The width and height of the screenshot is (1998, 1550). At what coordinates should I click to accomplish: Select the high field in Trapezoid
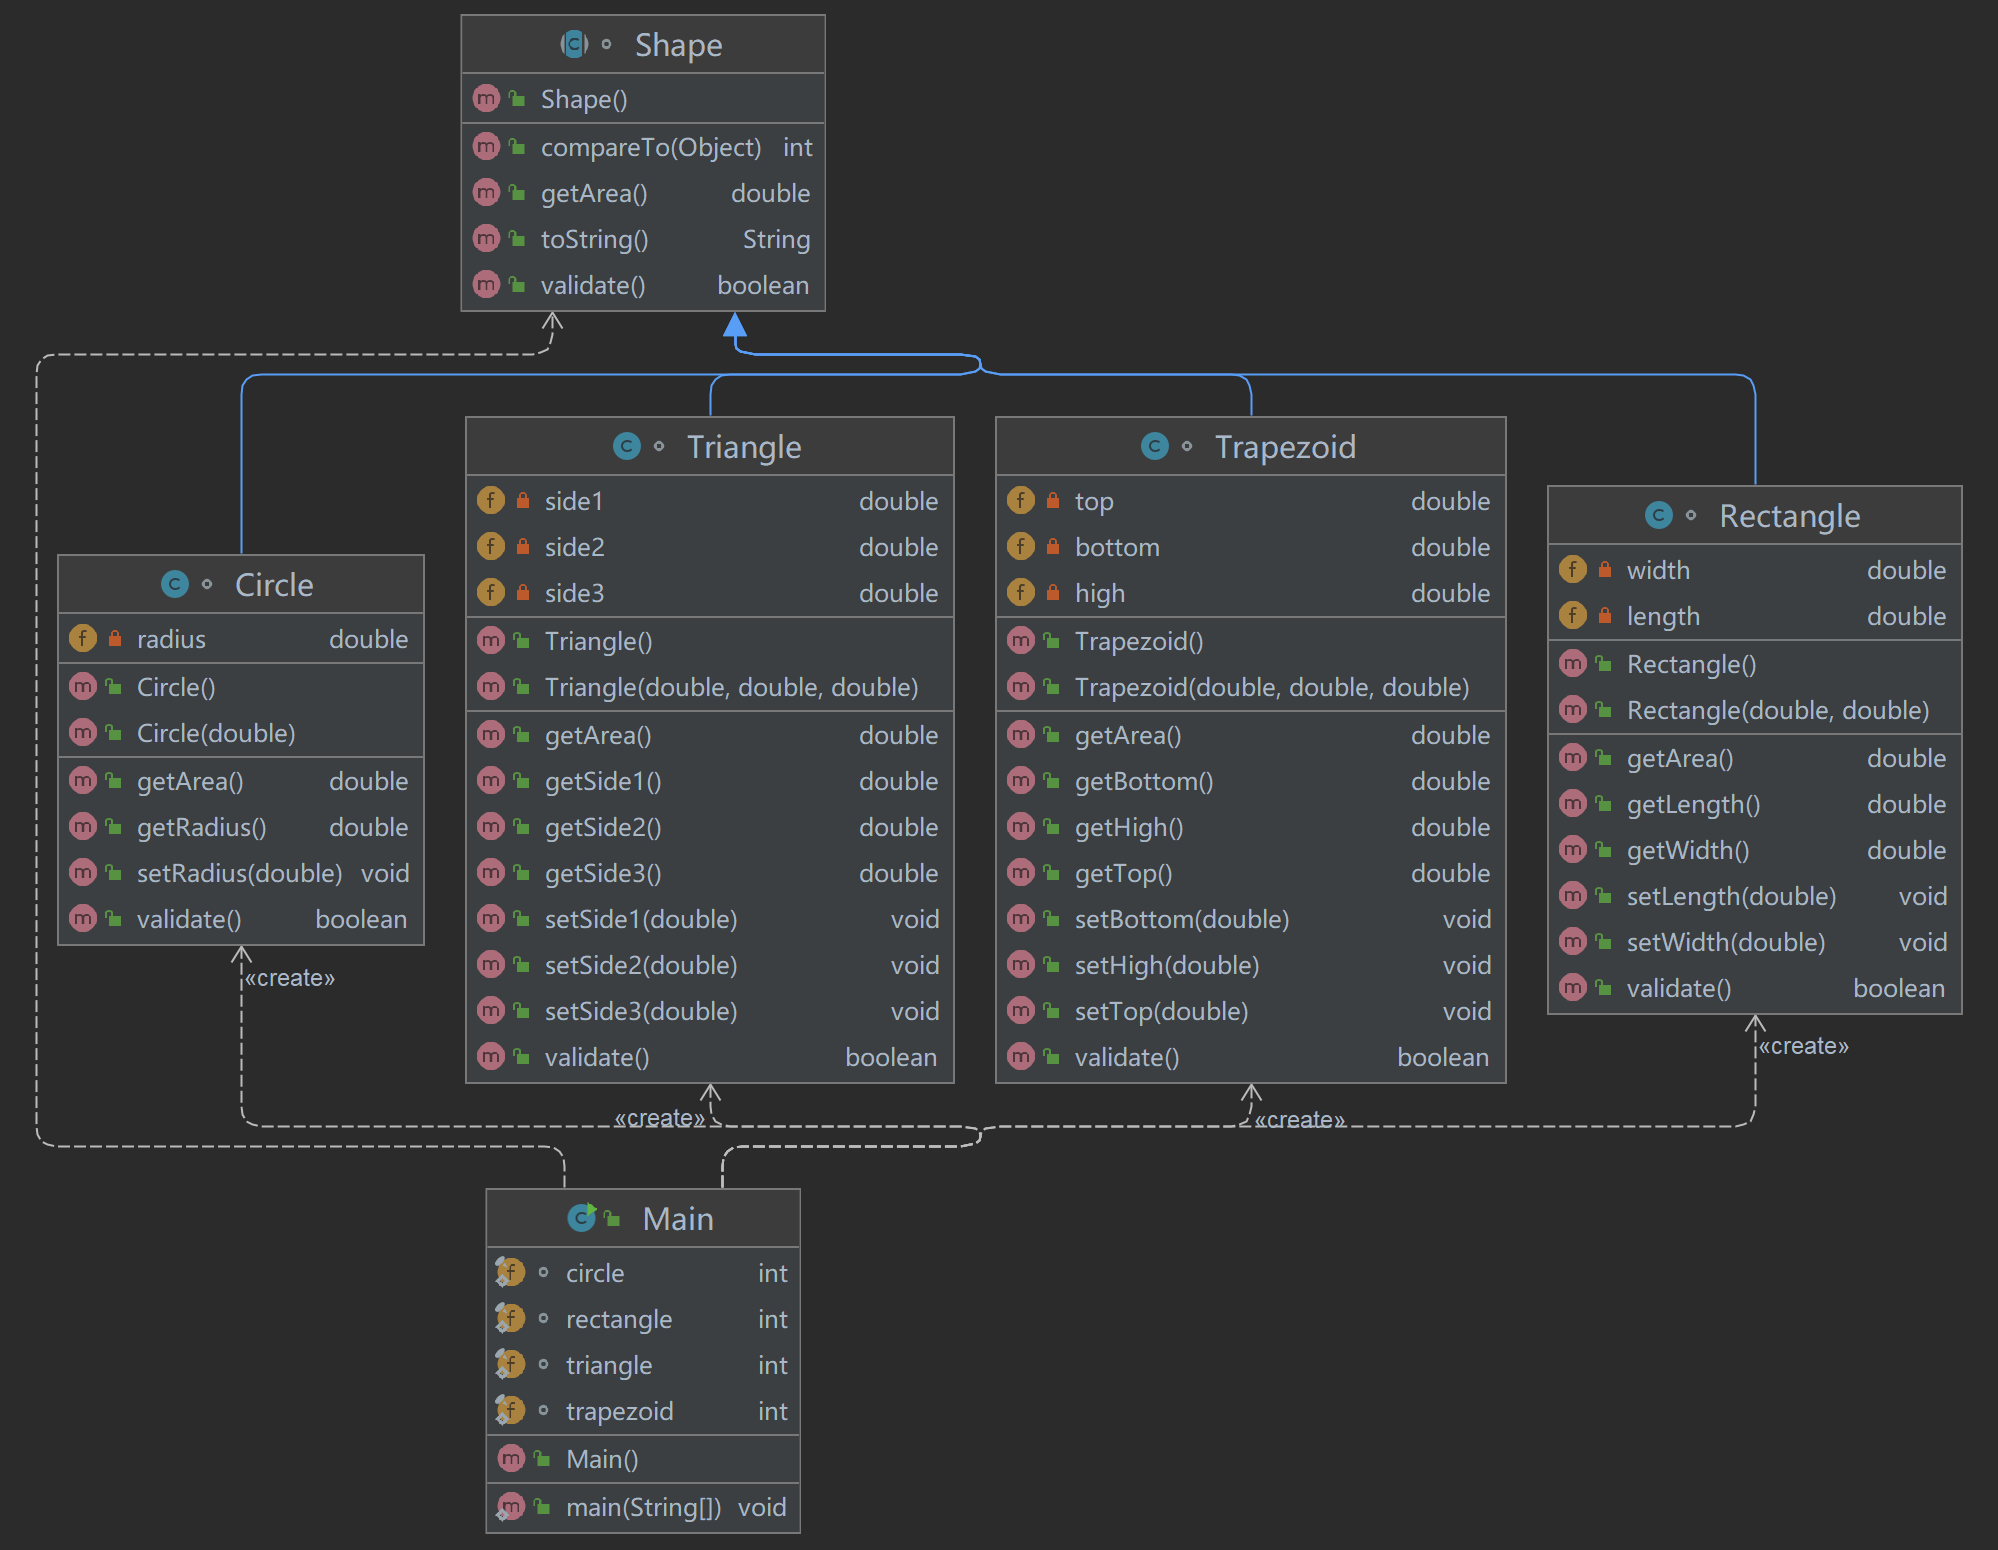pos(1100,593)
